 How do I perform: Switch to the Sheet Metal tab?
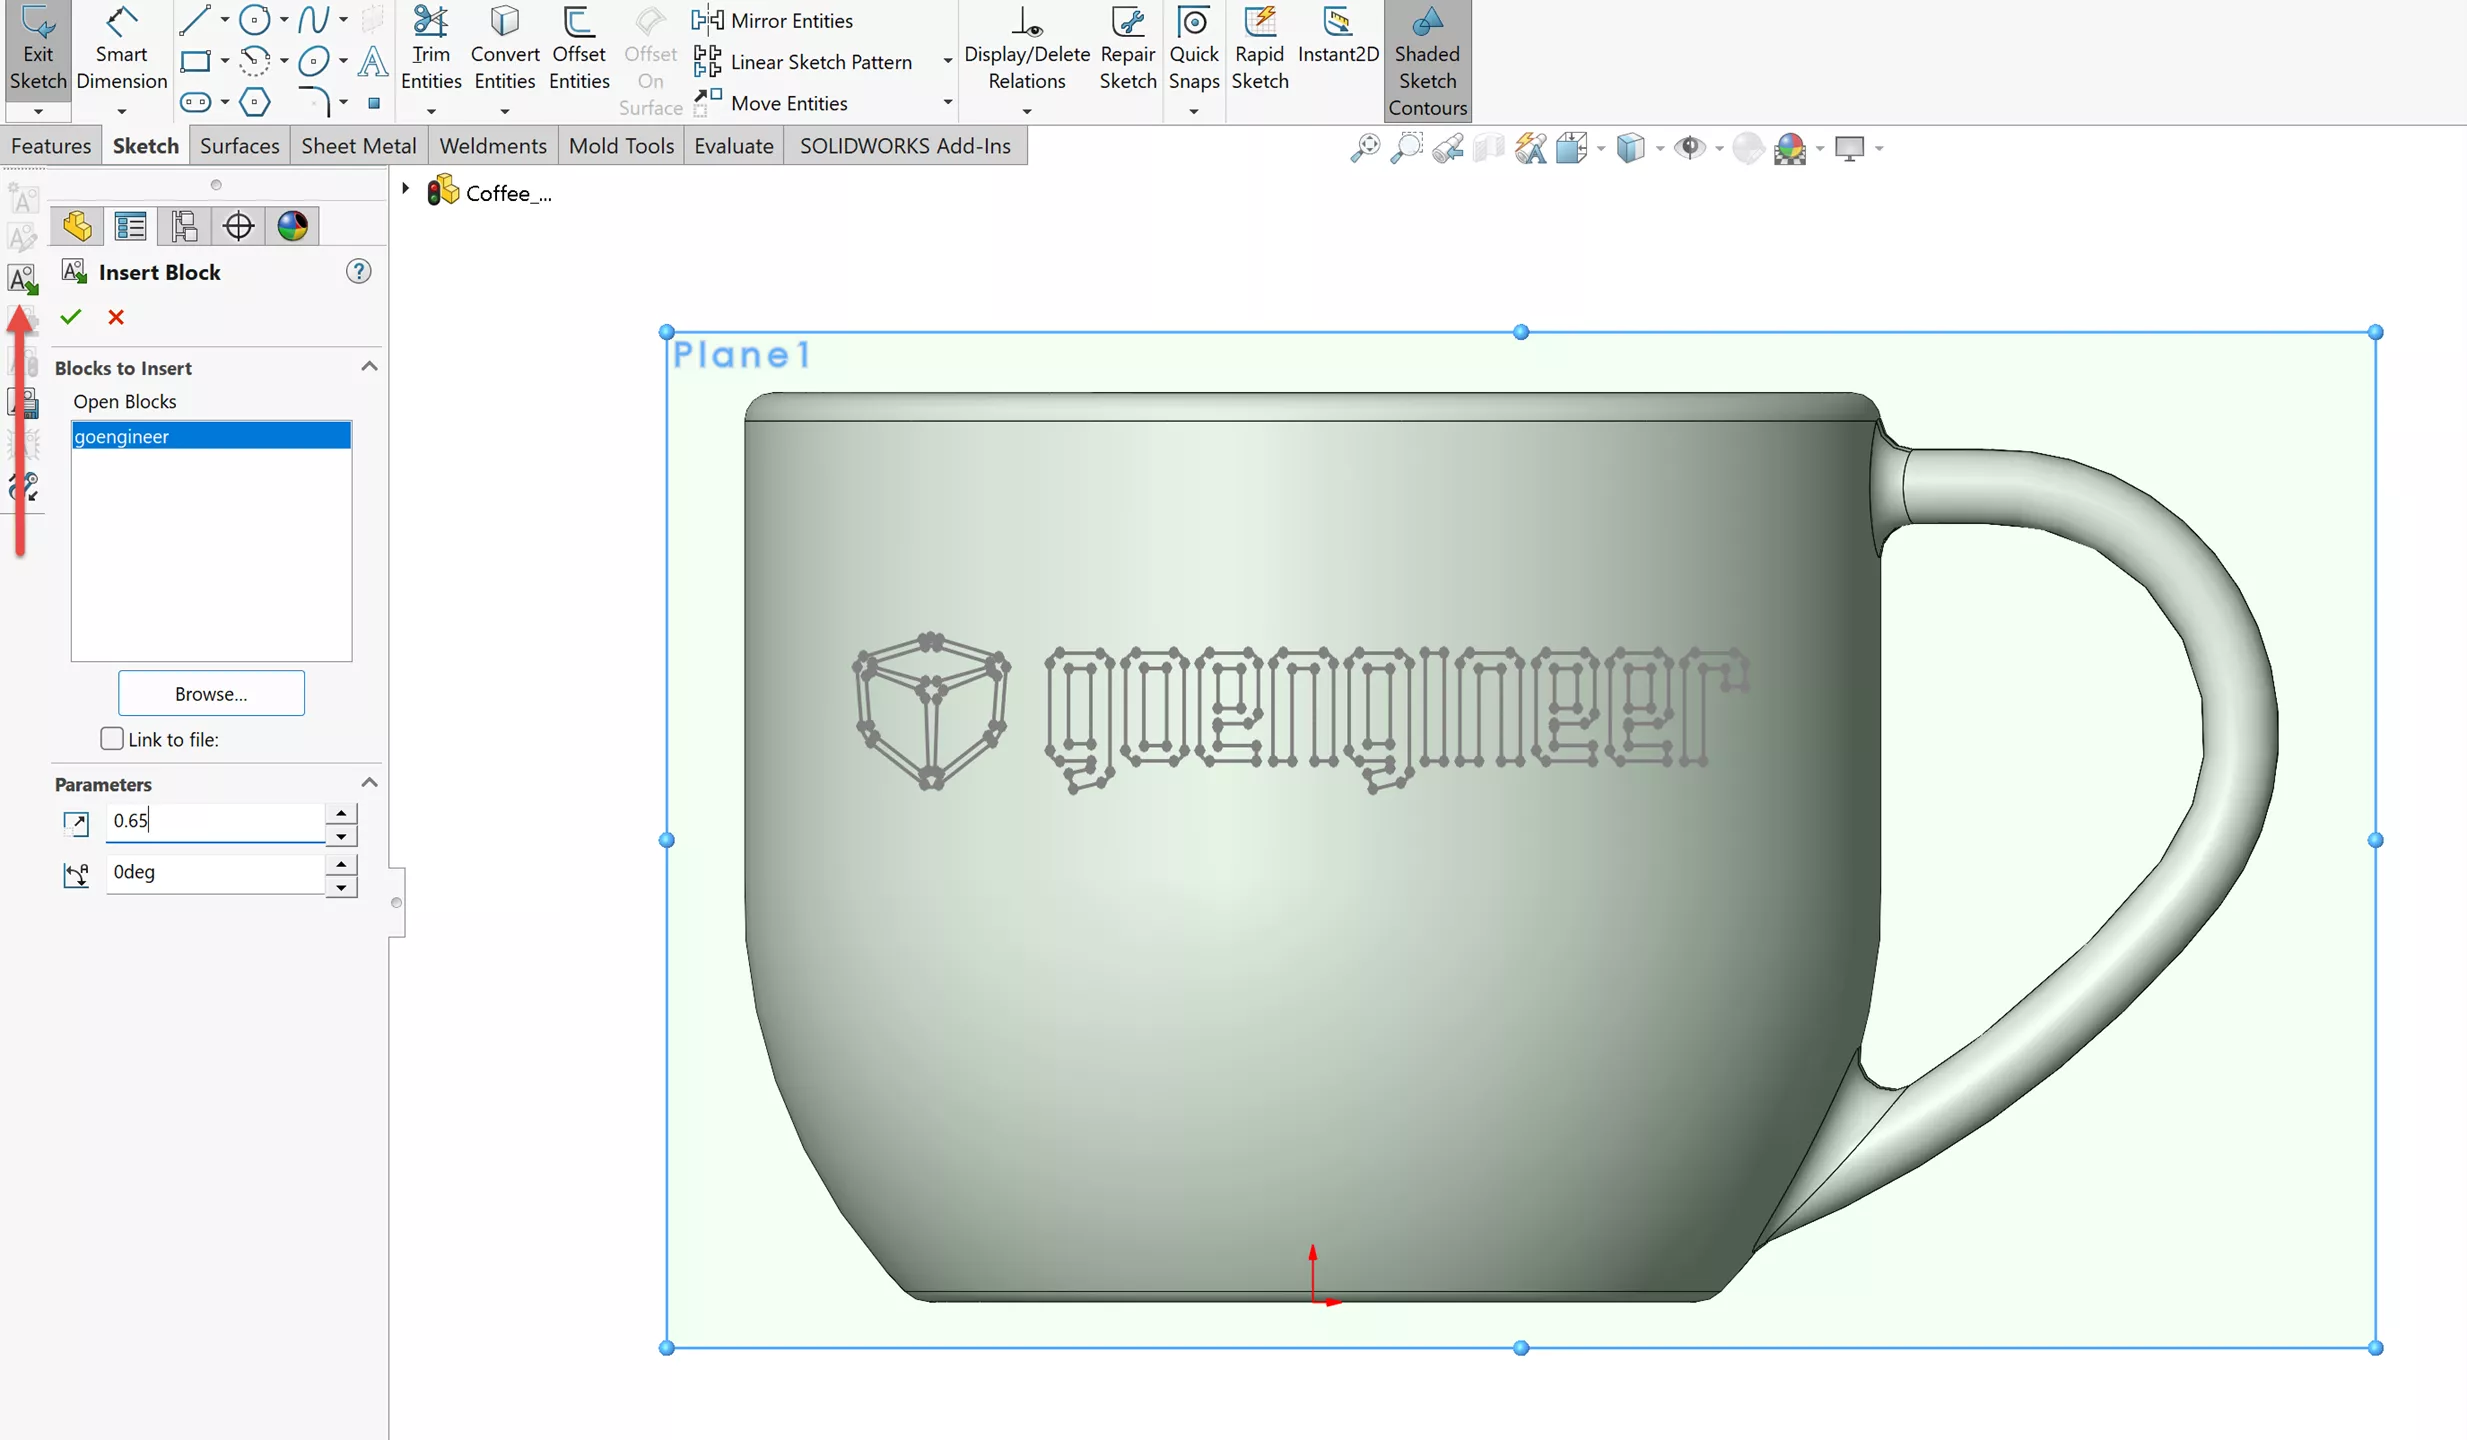point(359,146)
